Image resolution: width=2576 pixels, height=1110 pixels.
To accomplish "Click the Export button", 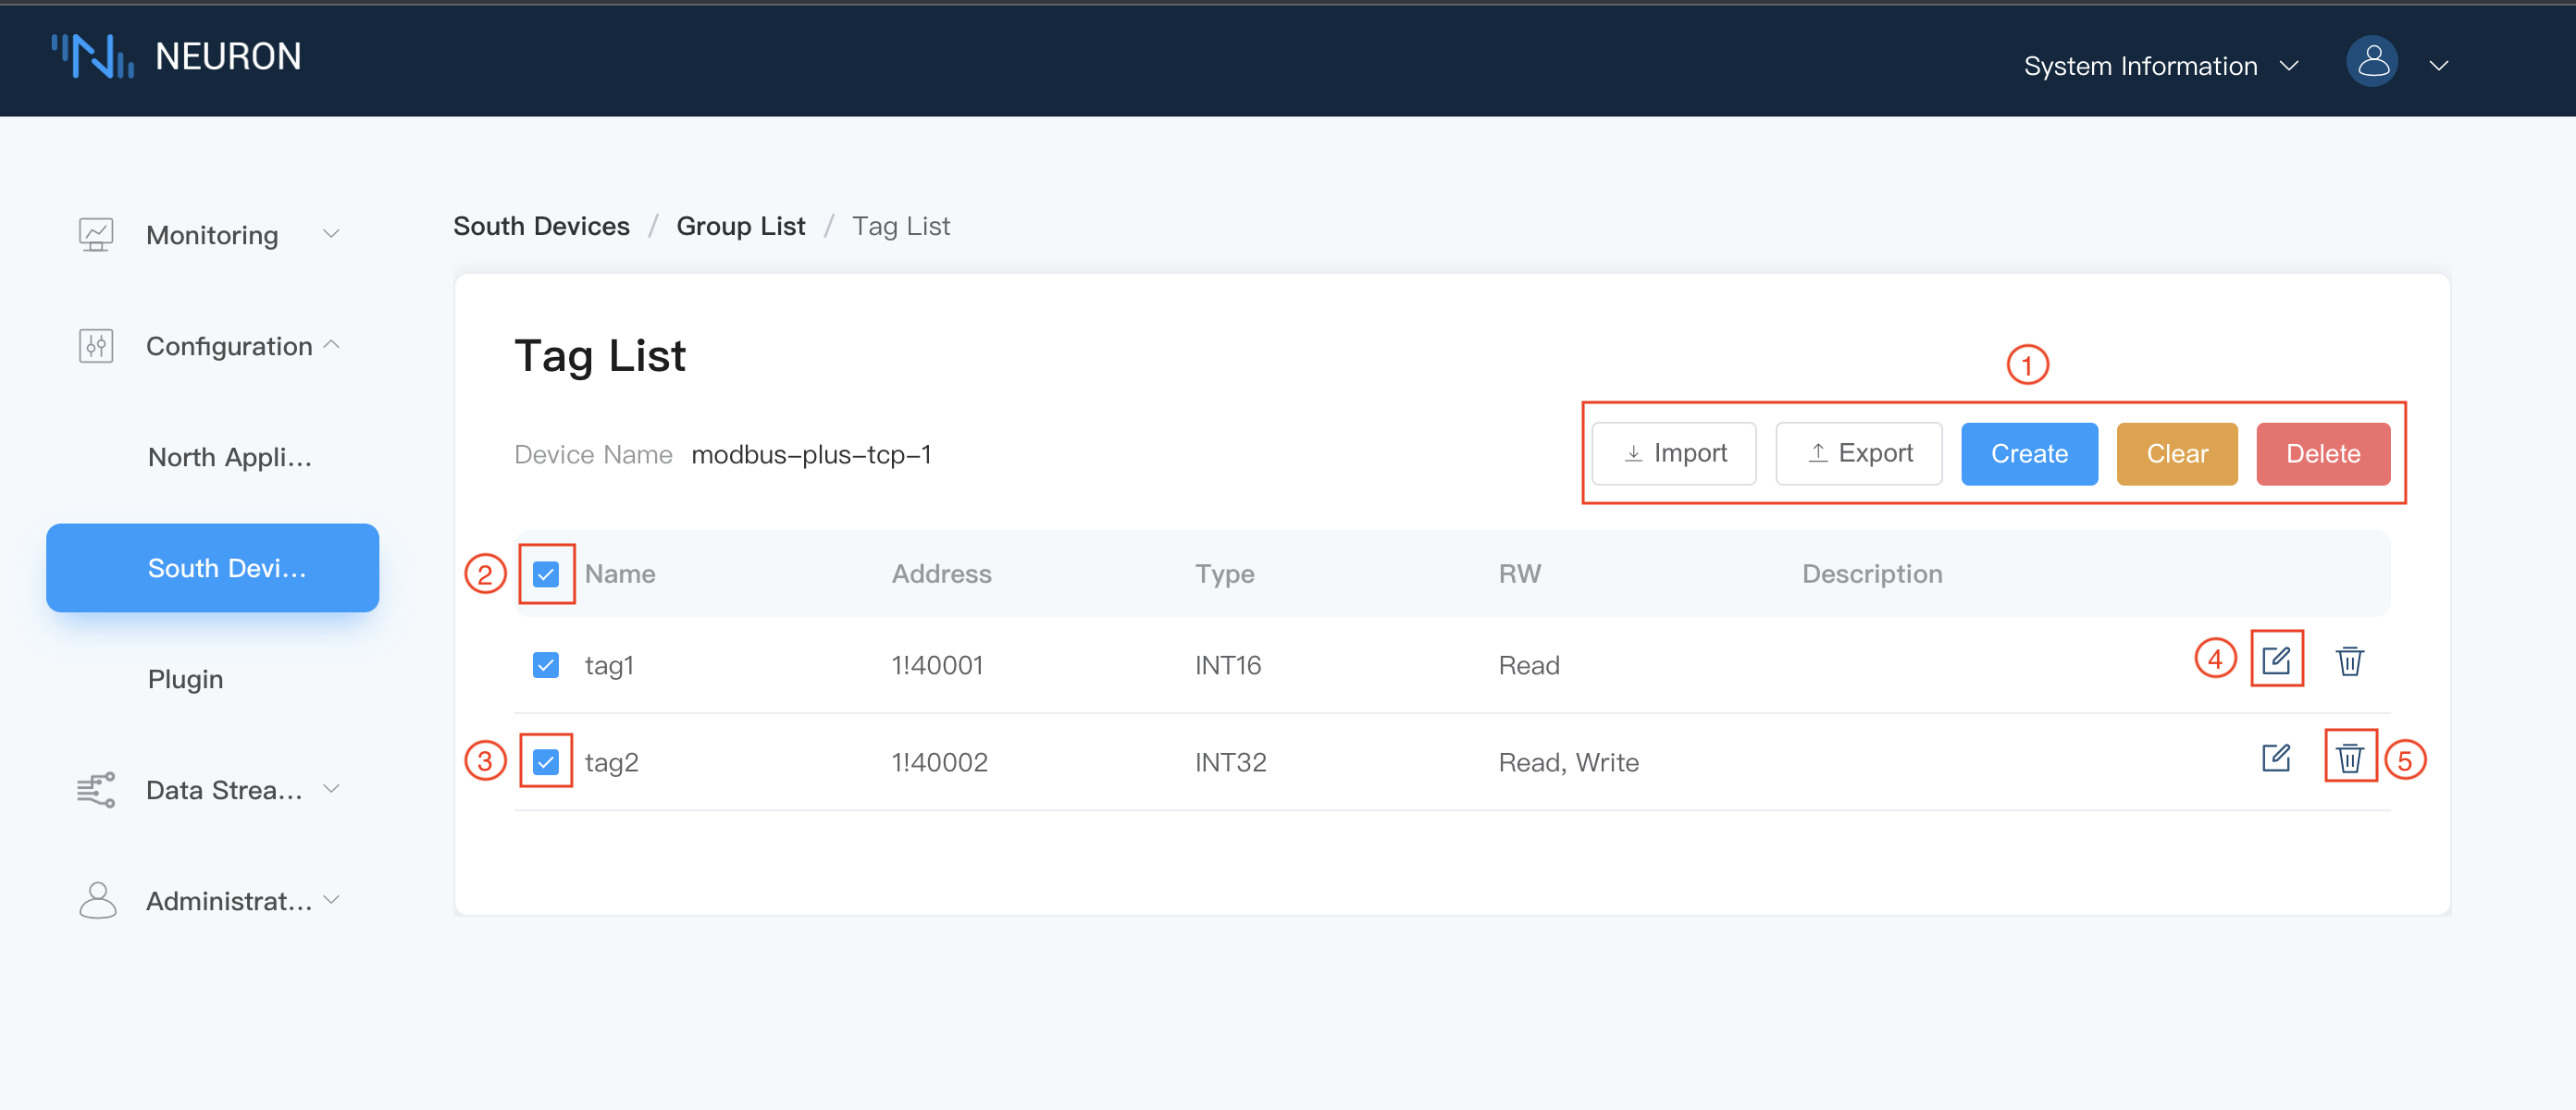I will click(1859, 454).
